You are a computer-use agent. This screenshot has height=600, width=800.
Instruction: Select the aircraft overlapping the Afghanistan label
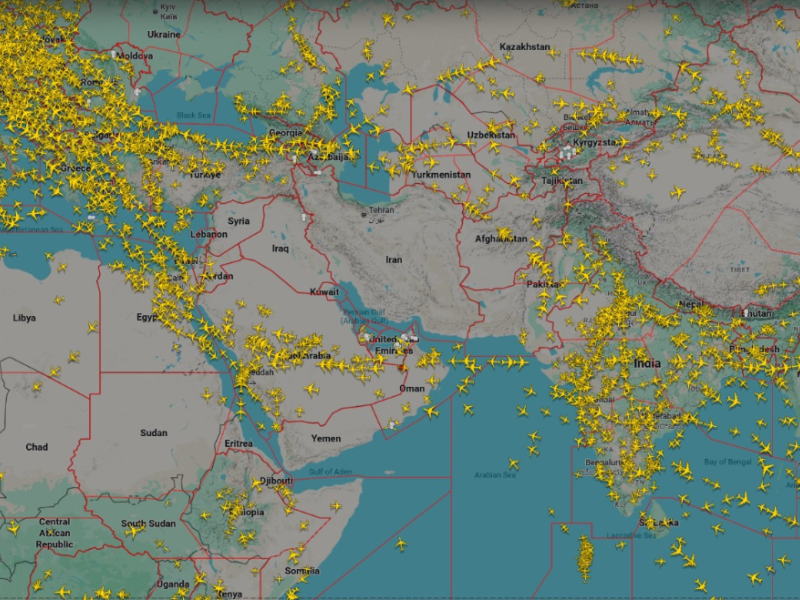[x=505, y=235]
